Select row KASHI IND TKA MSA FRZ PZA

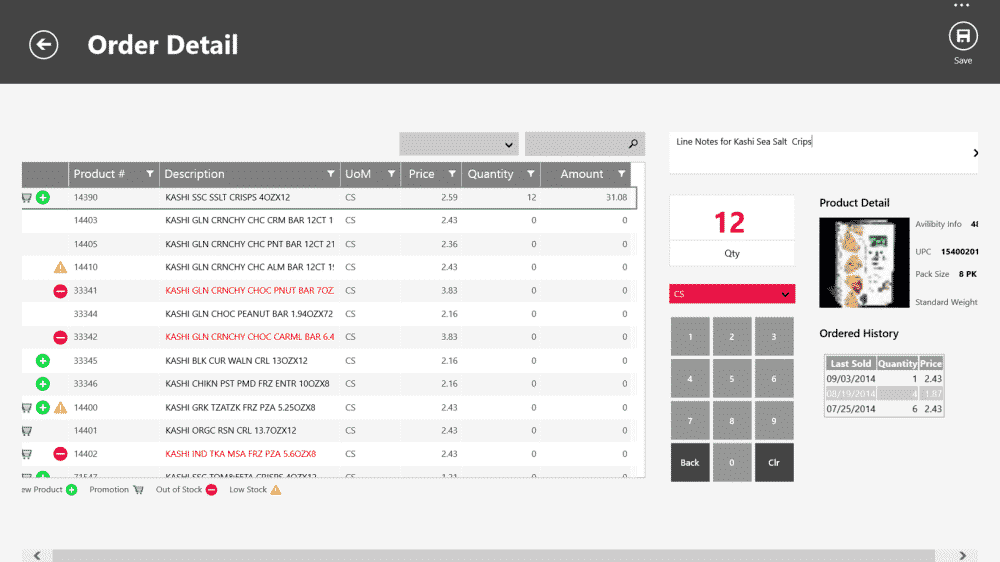tap(328, 454)
